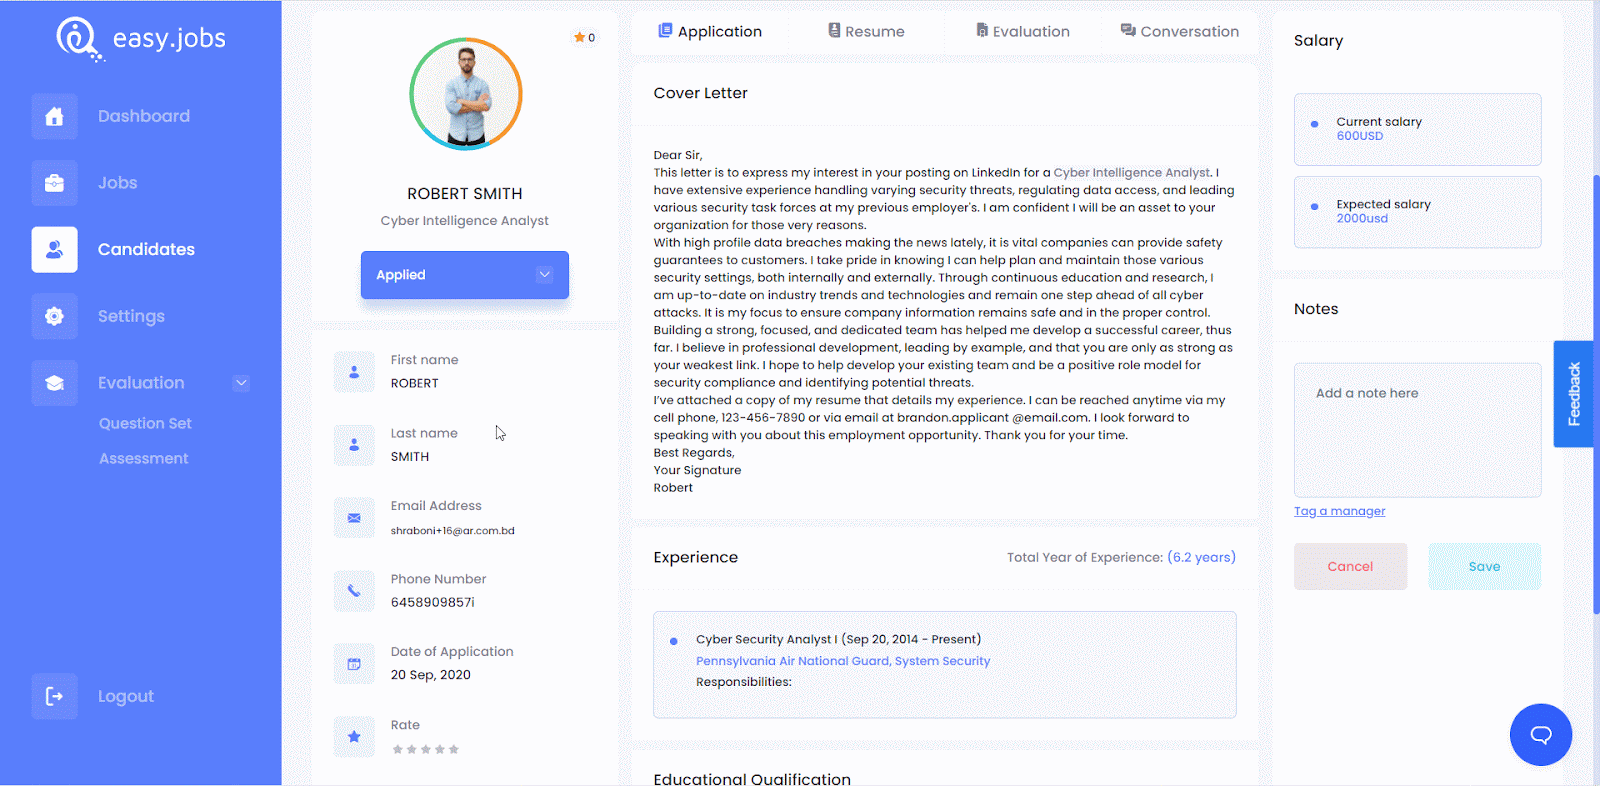1600x786 pixels.
Task: Type in the Add a note field
Action: pos(1417,430)
